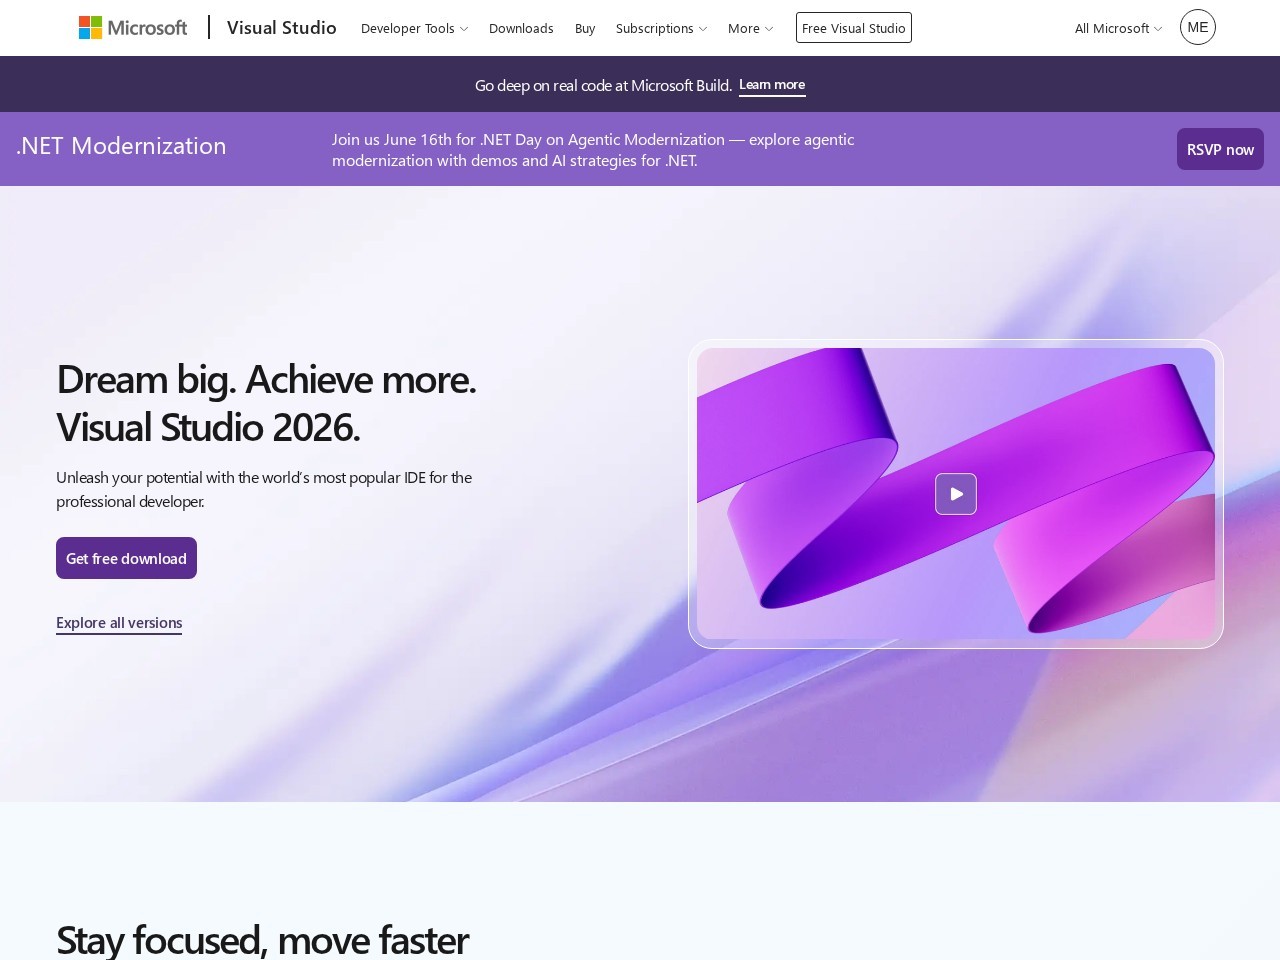Click the RSVP now button
Viewport: 1280px width, 960px height.
1220,149
